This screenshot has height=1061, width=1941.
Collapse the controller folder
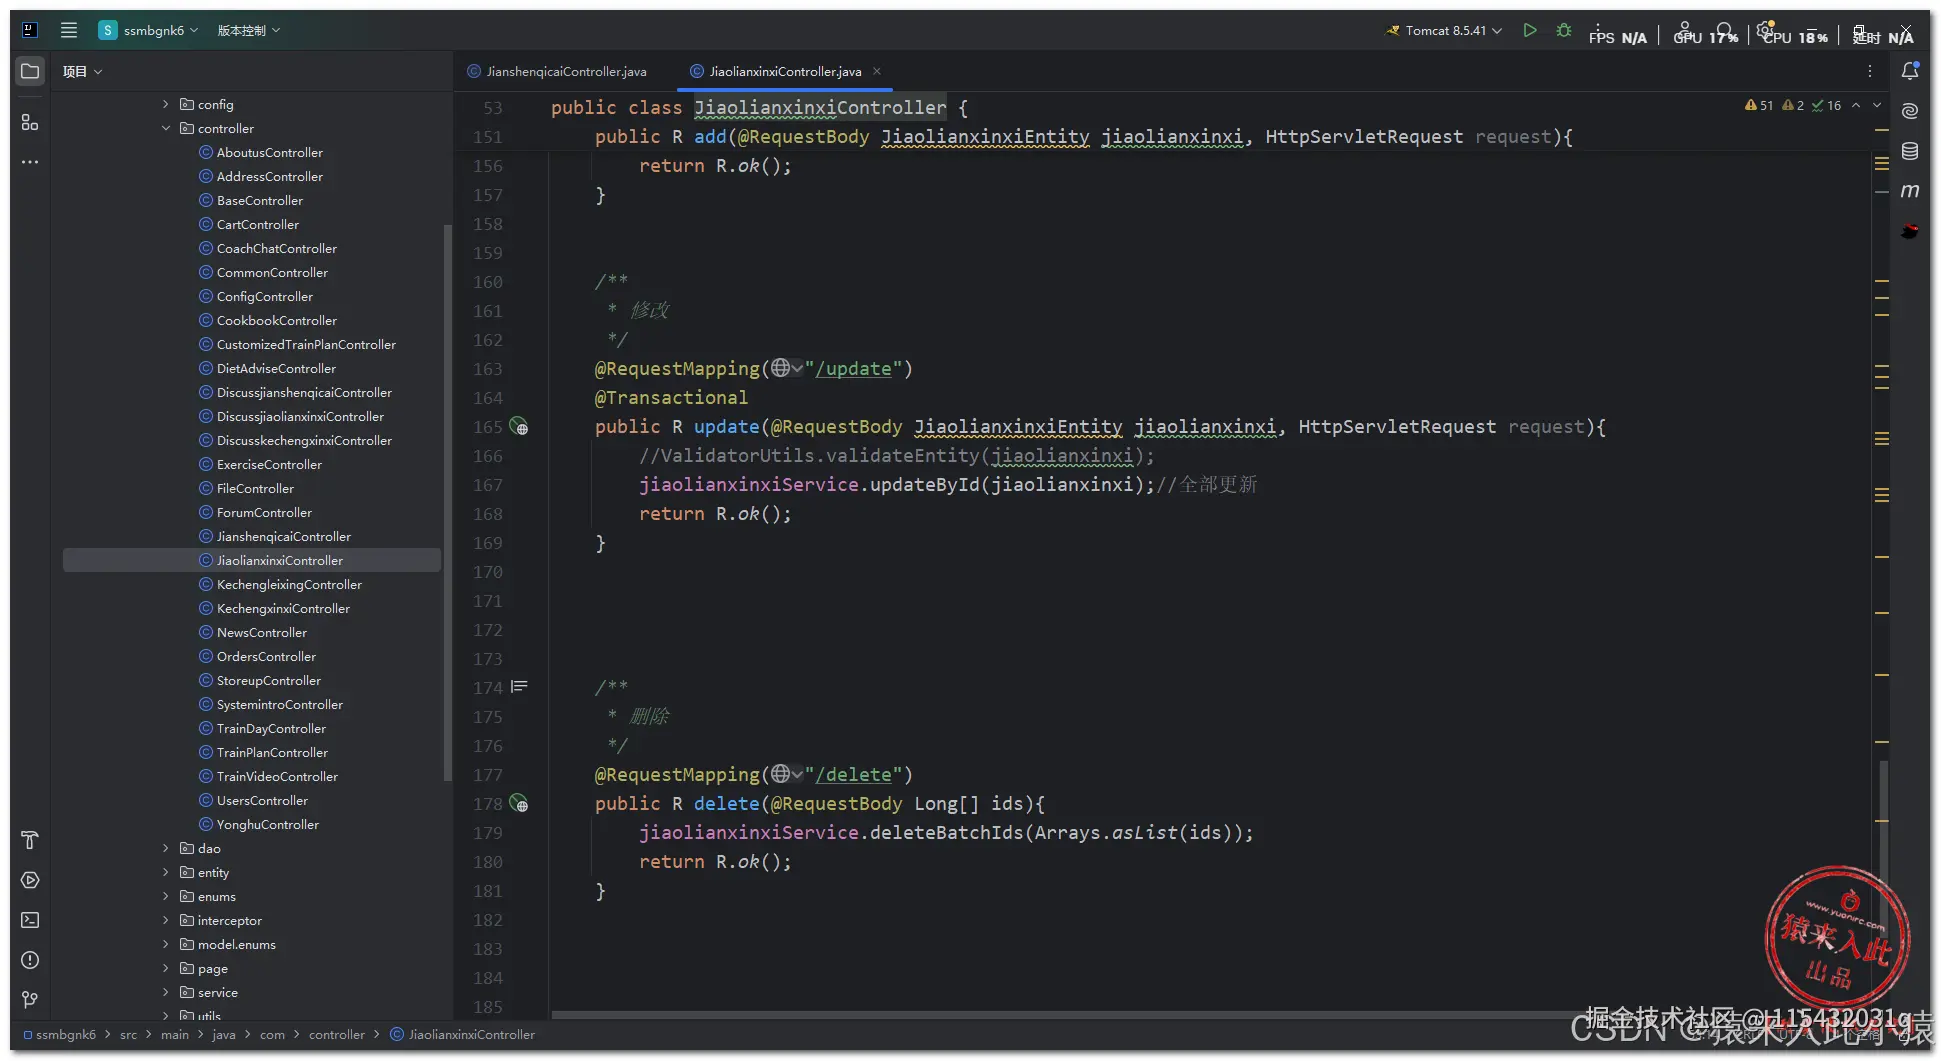166,128
